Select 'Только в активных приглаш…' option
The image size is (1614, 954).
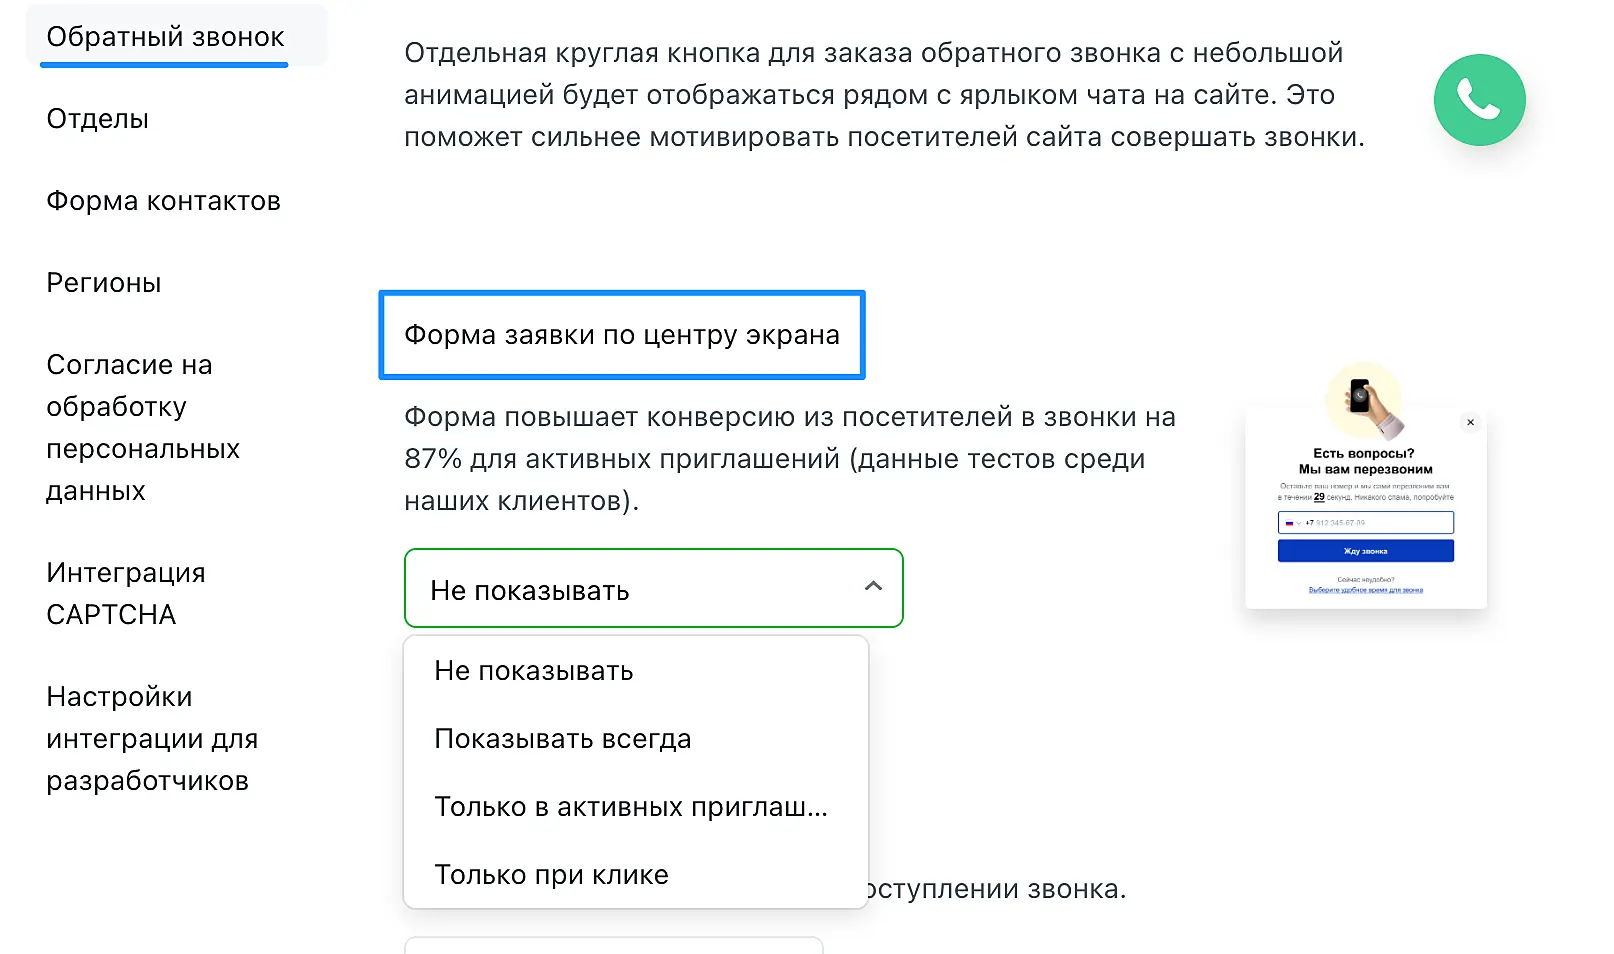pyautogui.click(x=631, y=807)
